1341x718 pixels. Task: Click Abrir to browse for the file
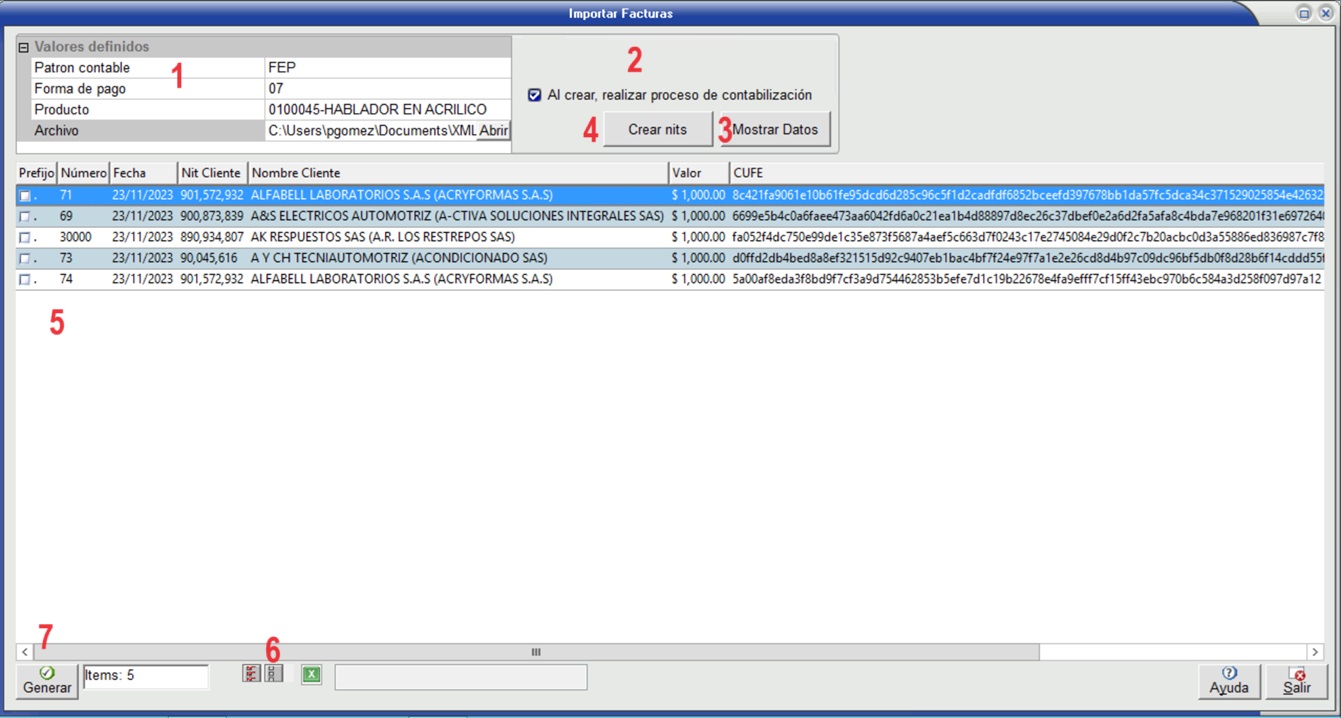pyautogui.click(x=494, y=131)
